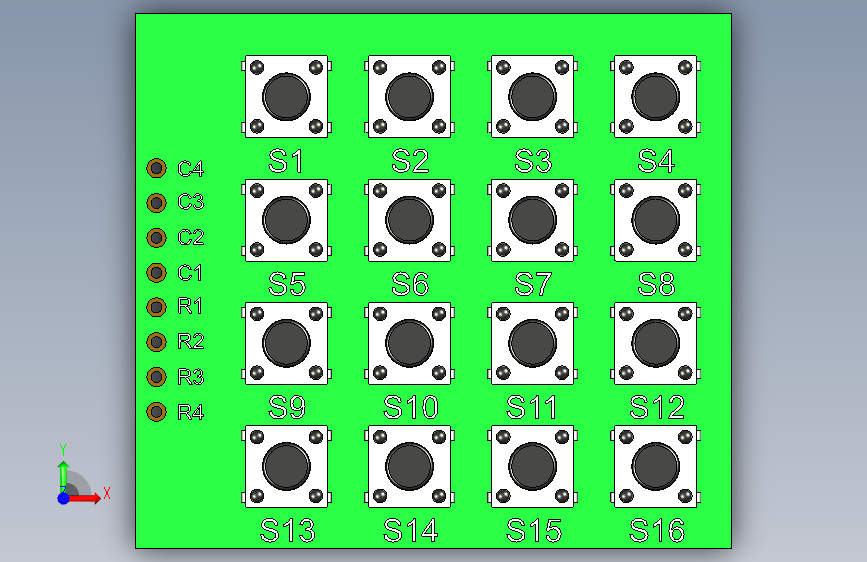867x562 pixels.
Task: Select the S4 push button switch
Action: [x=656, y=97]
